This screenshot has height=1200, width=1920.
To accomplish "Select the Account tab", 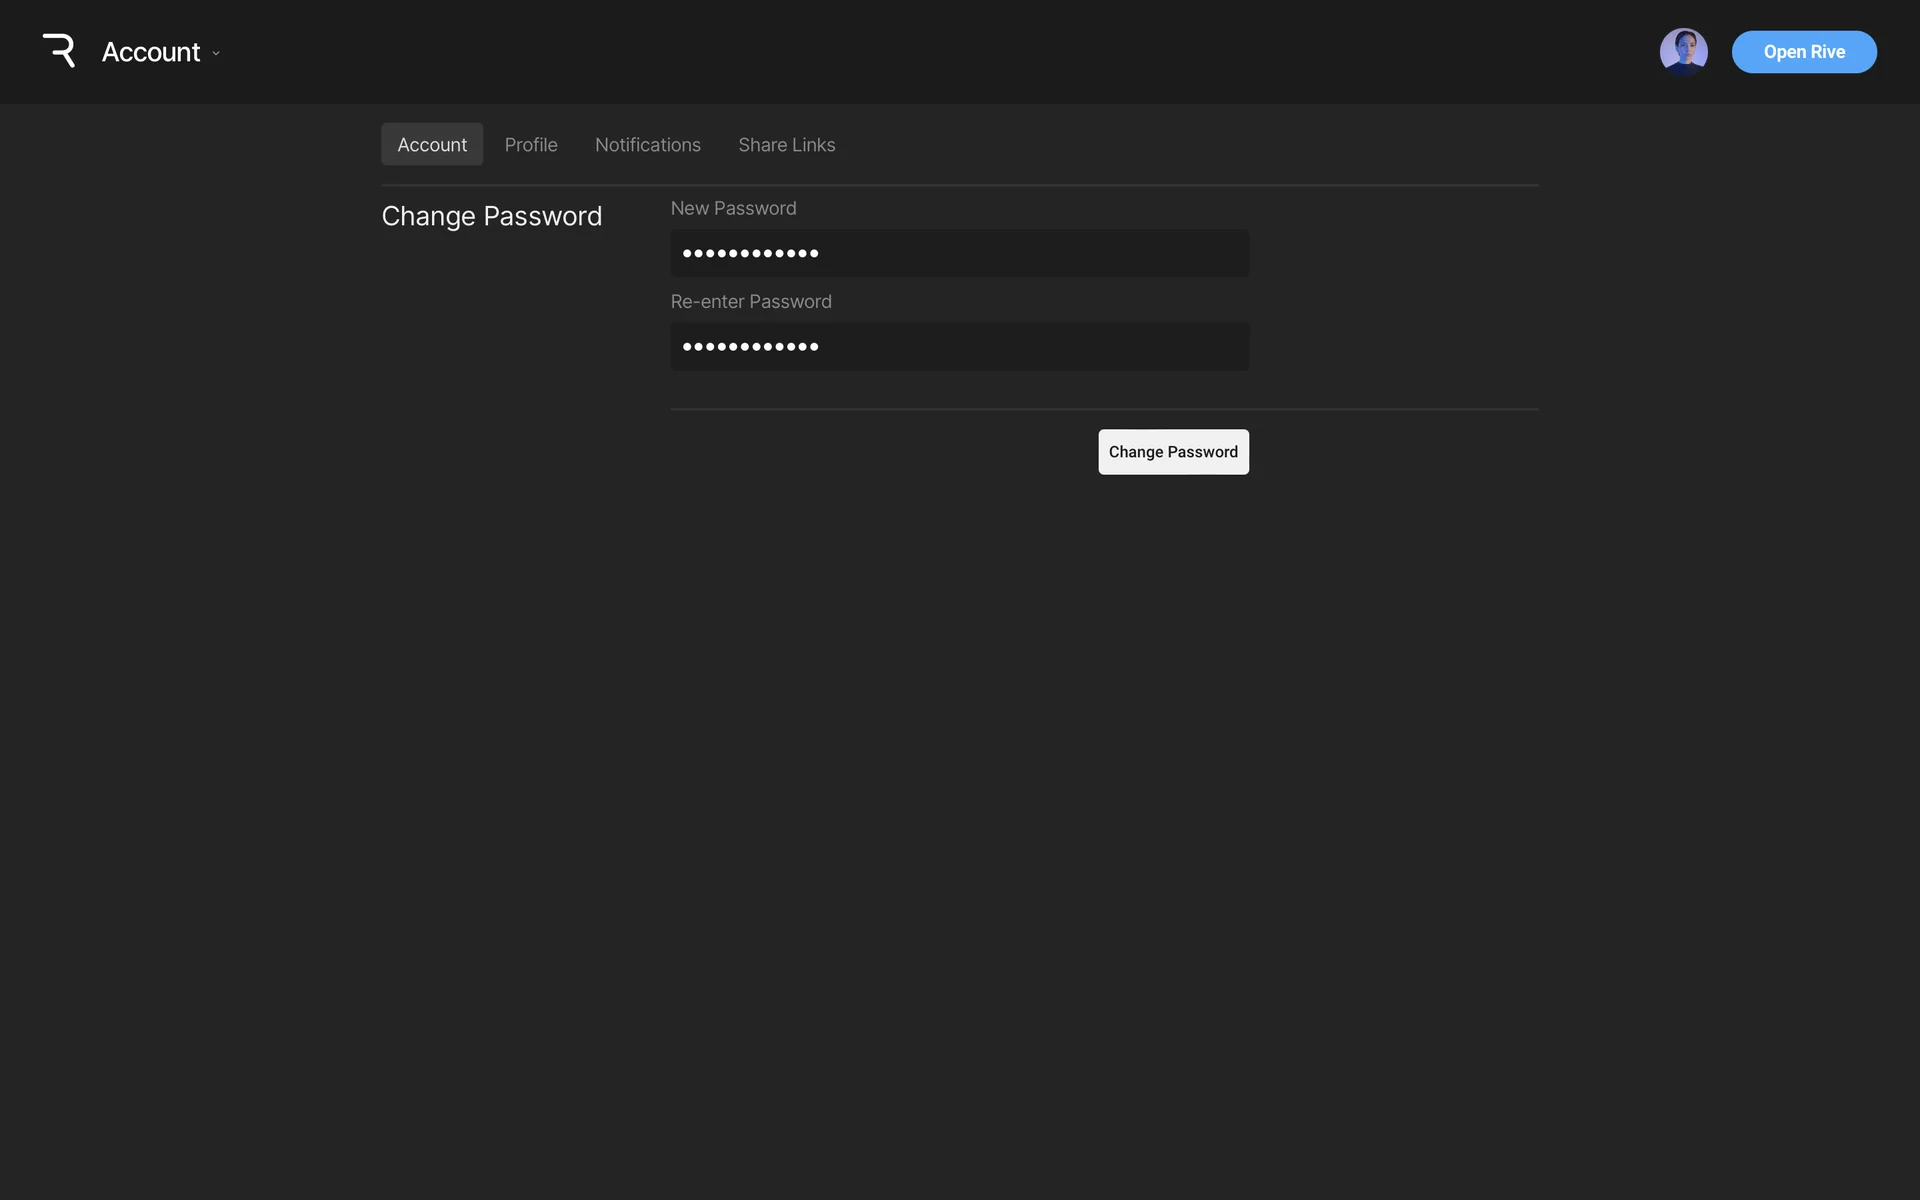I will 432,145.
